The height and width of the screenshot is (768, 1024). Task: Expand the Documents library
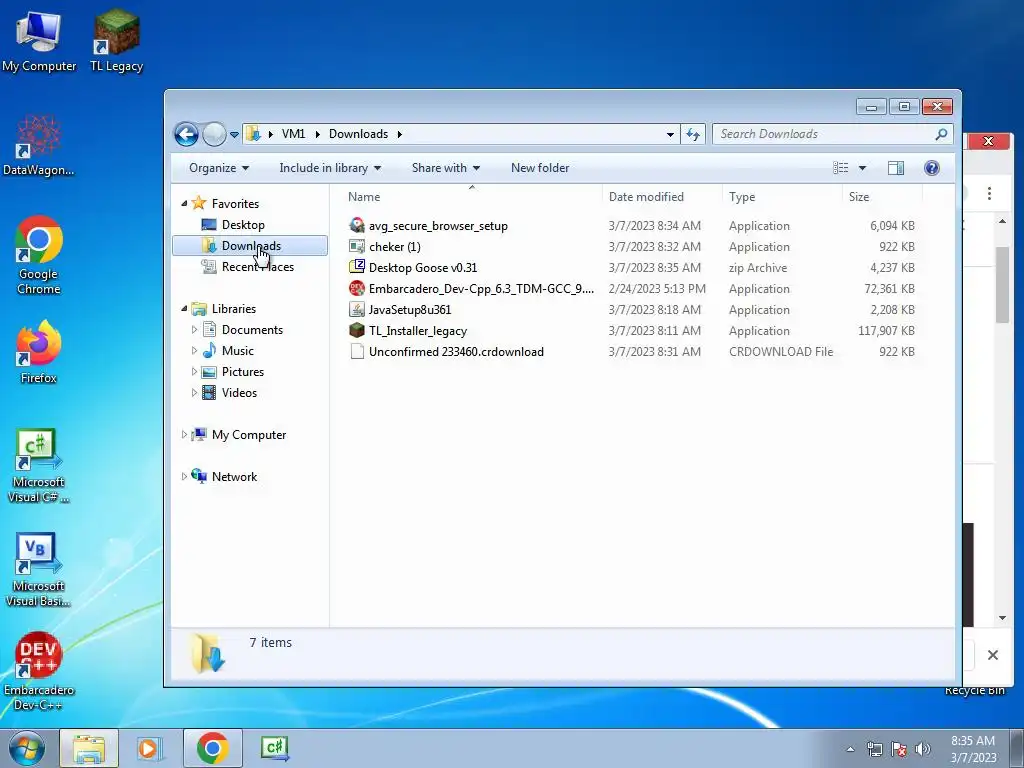pos(194,330)
